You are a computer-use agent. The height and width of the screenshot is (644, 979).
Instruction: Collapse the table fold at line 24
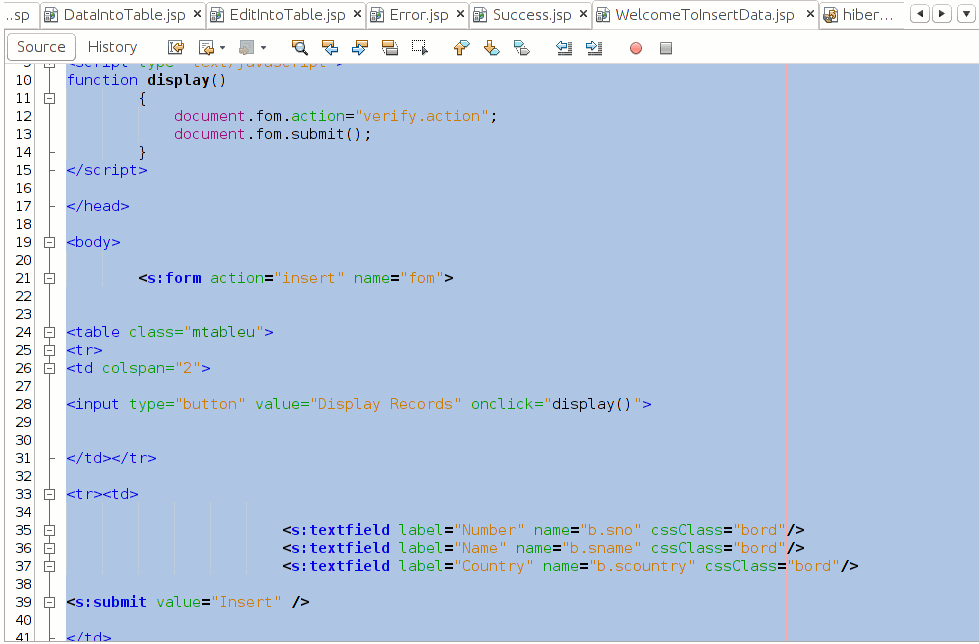point(49,332)
